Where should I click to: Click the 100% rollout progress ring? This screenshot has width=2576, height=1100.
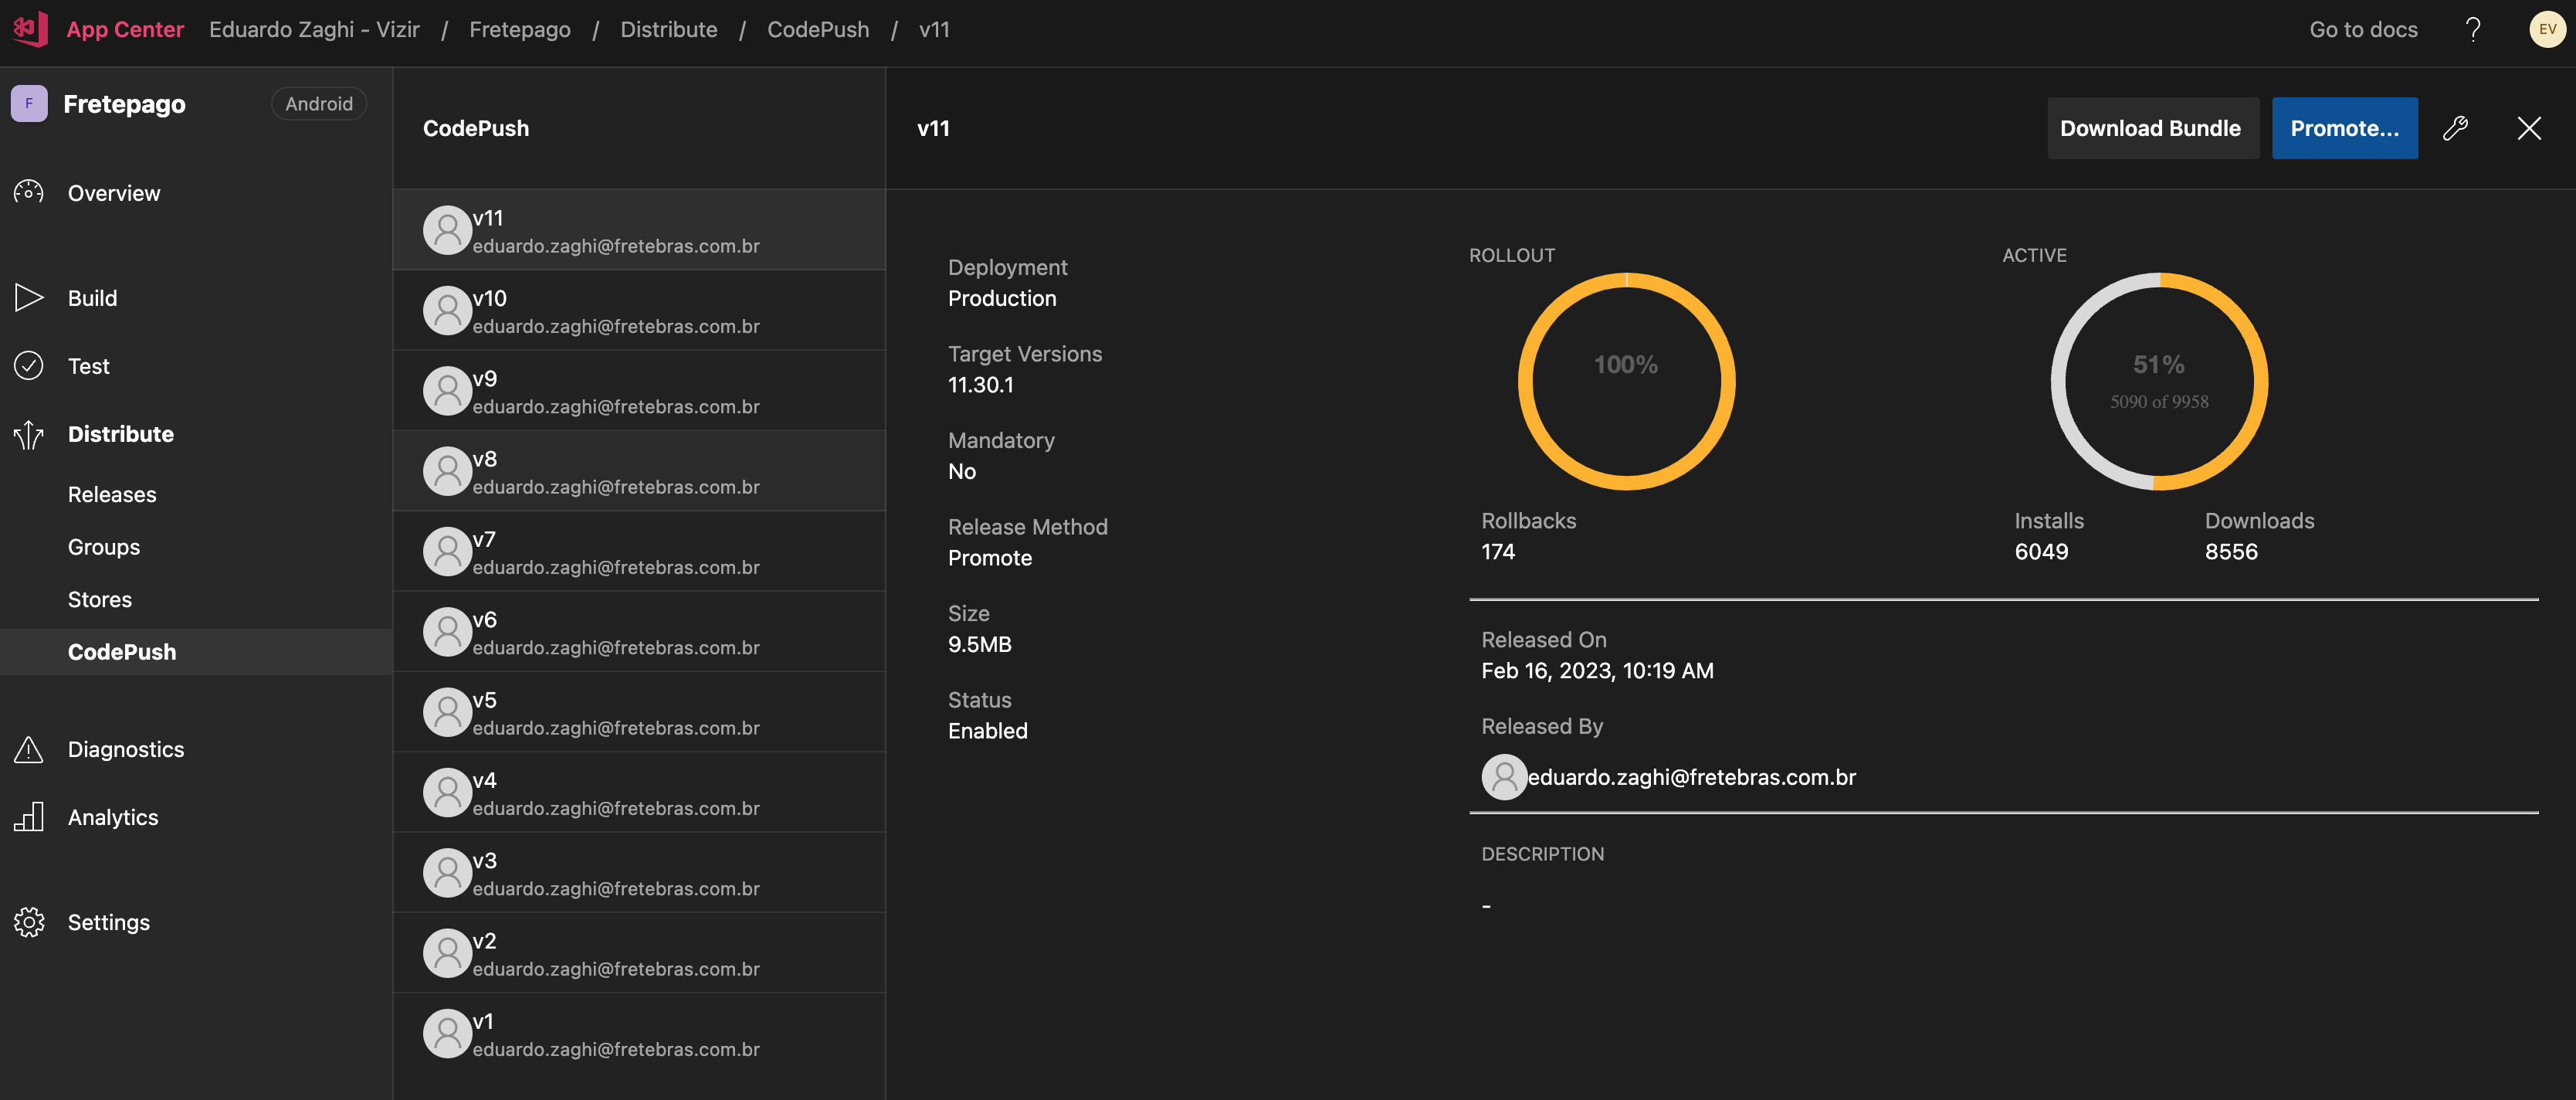(x=1626, y=381)
